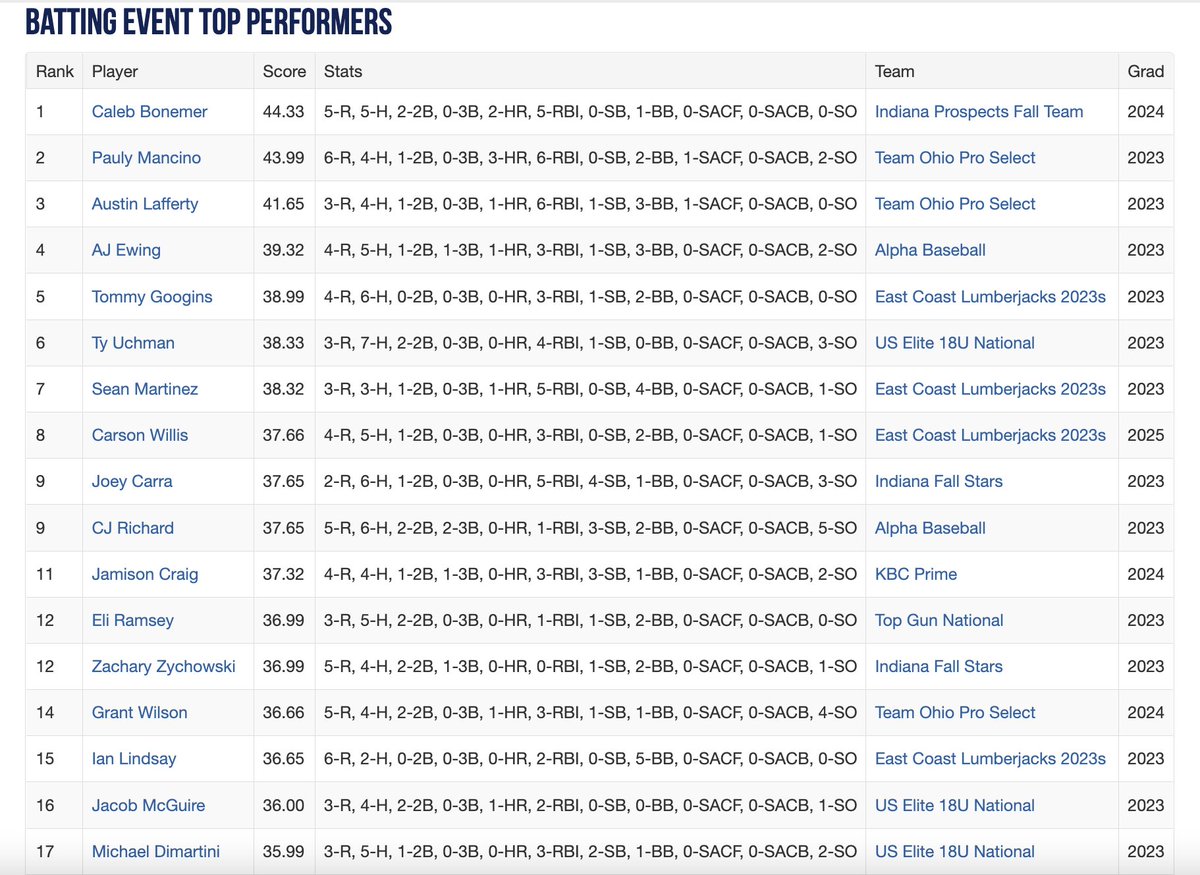The height and width of the screenshot is (875, 1200).
Task: Select the score value 39.32
Action: [284, 250]
